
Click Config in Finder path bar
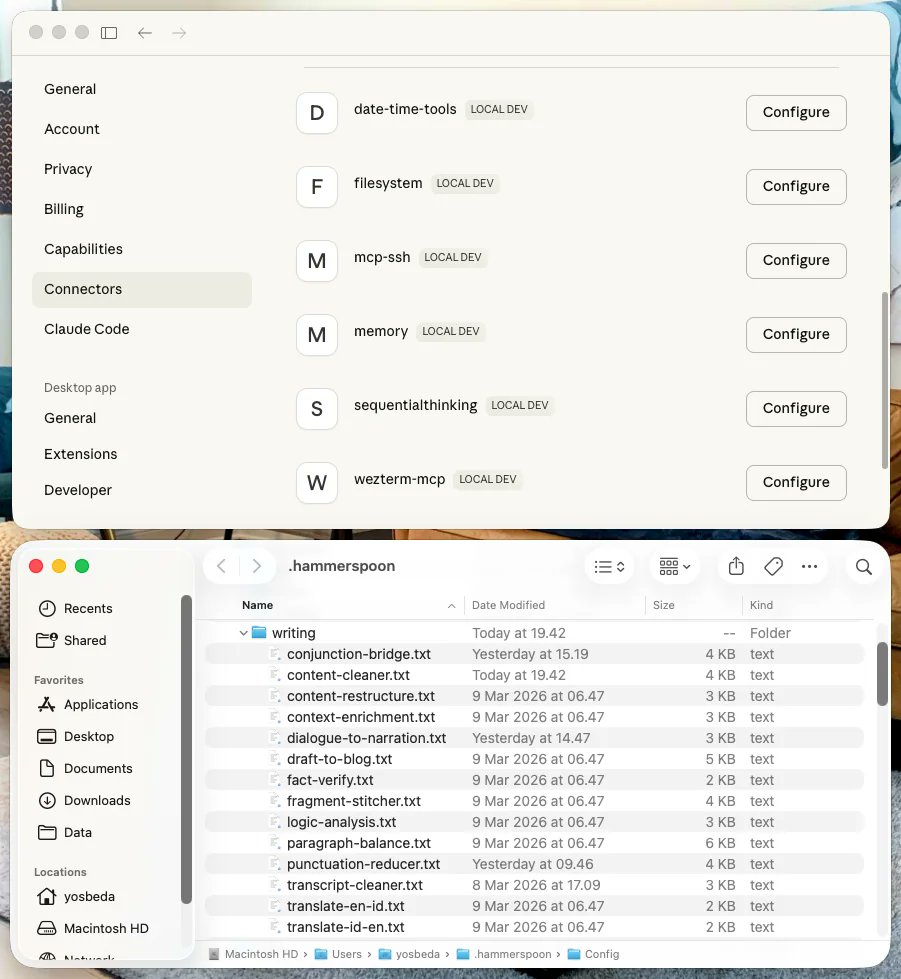tap(594, 954)
